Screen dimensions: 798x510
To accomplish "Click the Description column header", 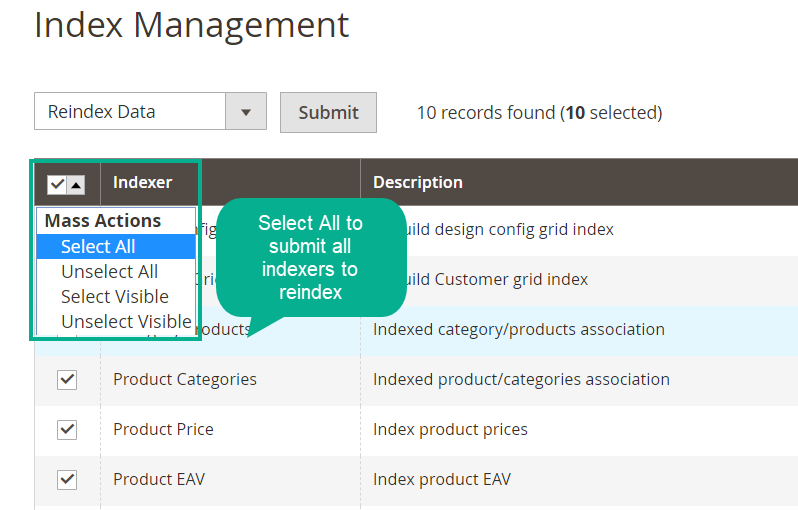I will (x=418, y=183).
